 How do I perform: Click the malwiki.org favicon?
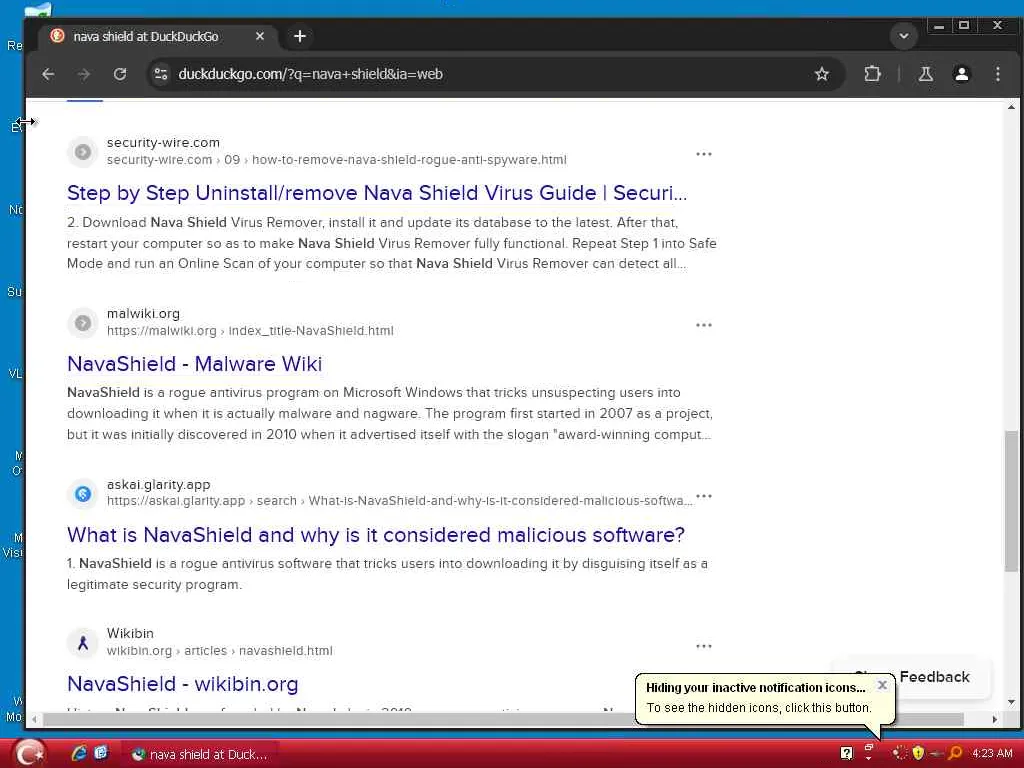83,323
